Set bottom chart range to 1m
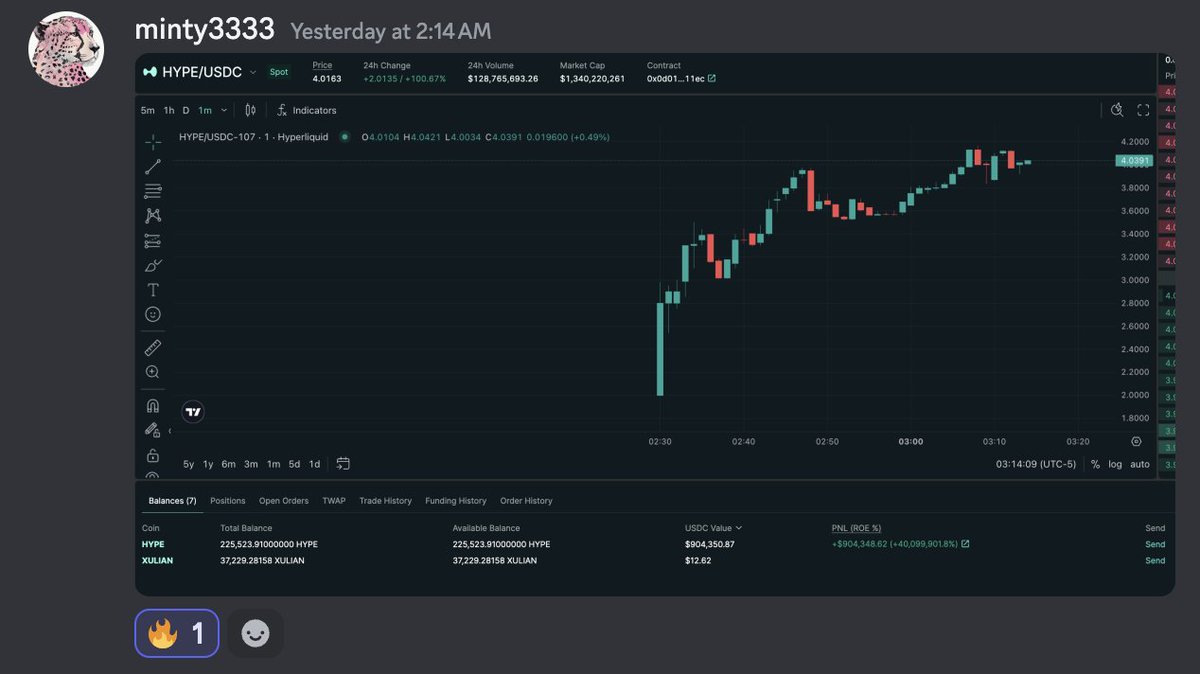 pos(273,464)
